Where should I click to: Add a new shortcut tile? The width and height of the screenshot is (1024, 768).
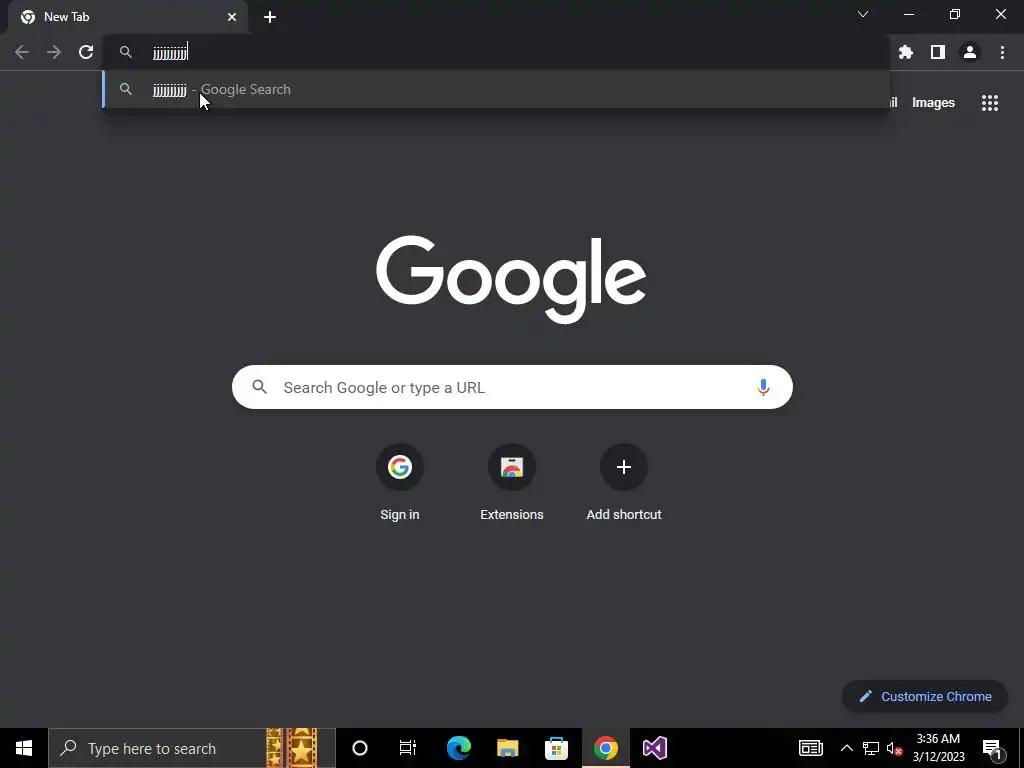tap(624, 483)
